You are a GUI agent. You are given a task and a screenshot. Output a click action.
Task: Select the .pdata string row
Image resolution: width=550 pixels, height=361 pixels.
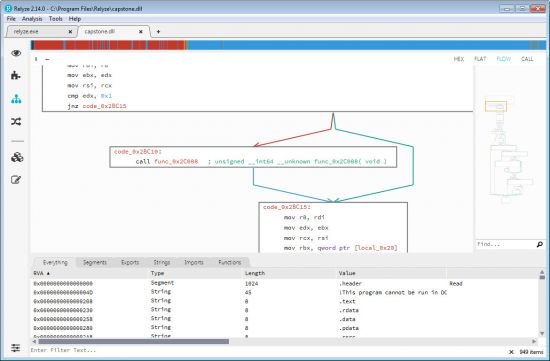(x=285, y=328)
